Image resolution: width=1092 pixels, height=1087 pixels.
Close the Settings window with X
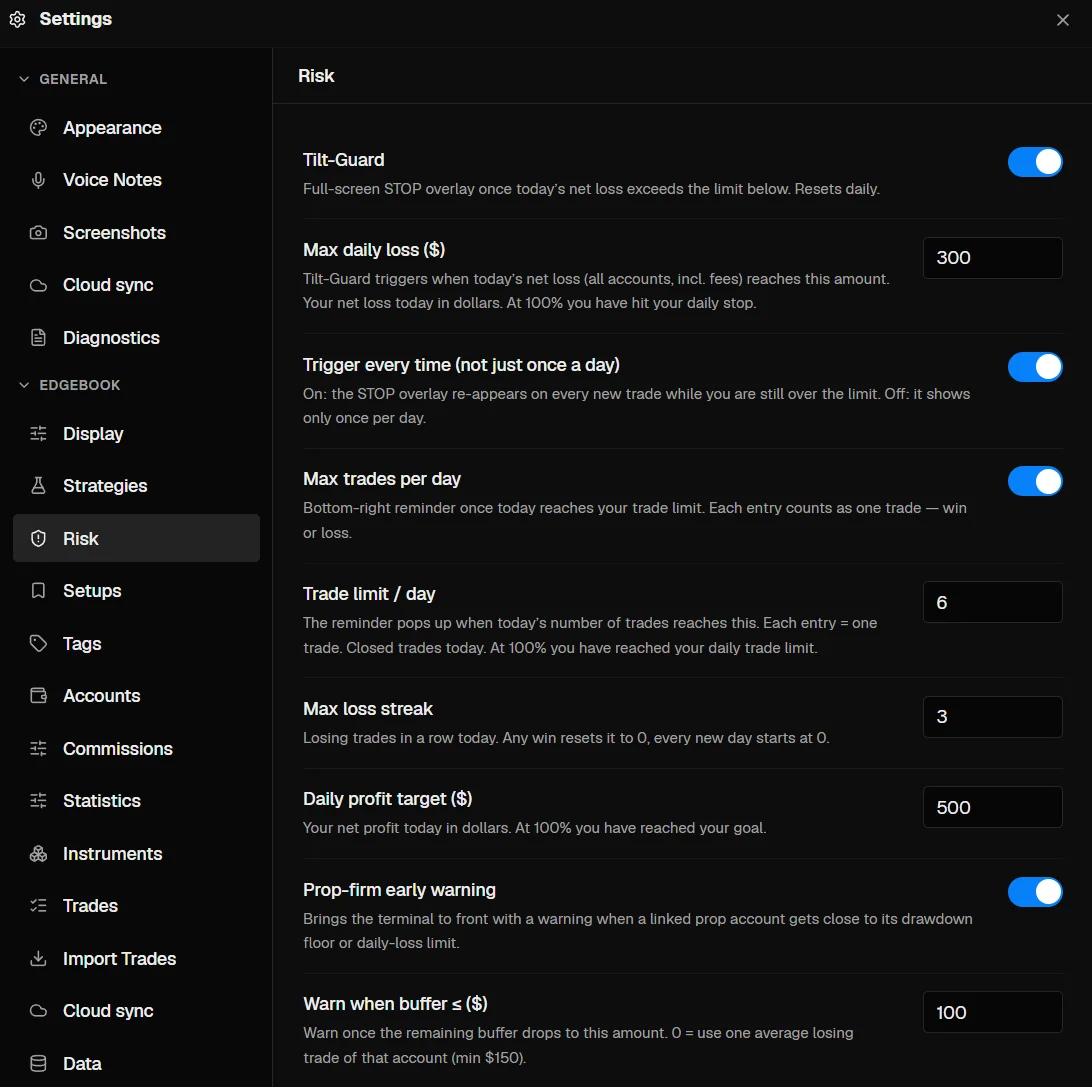point(1062,20)
